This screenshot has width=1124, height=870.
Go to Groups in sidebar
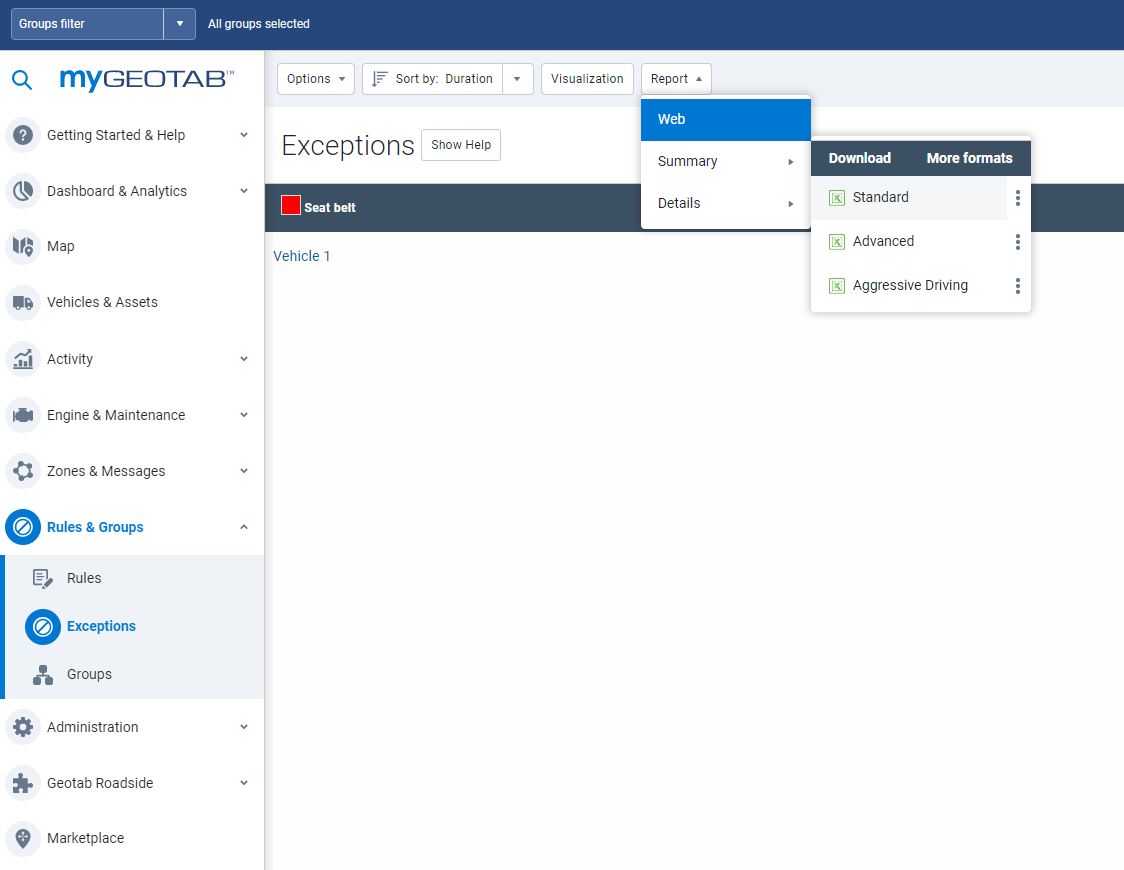[89, 674]
